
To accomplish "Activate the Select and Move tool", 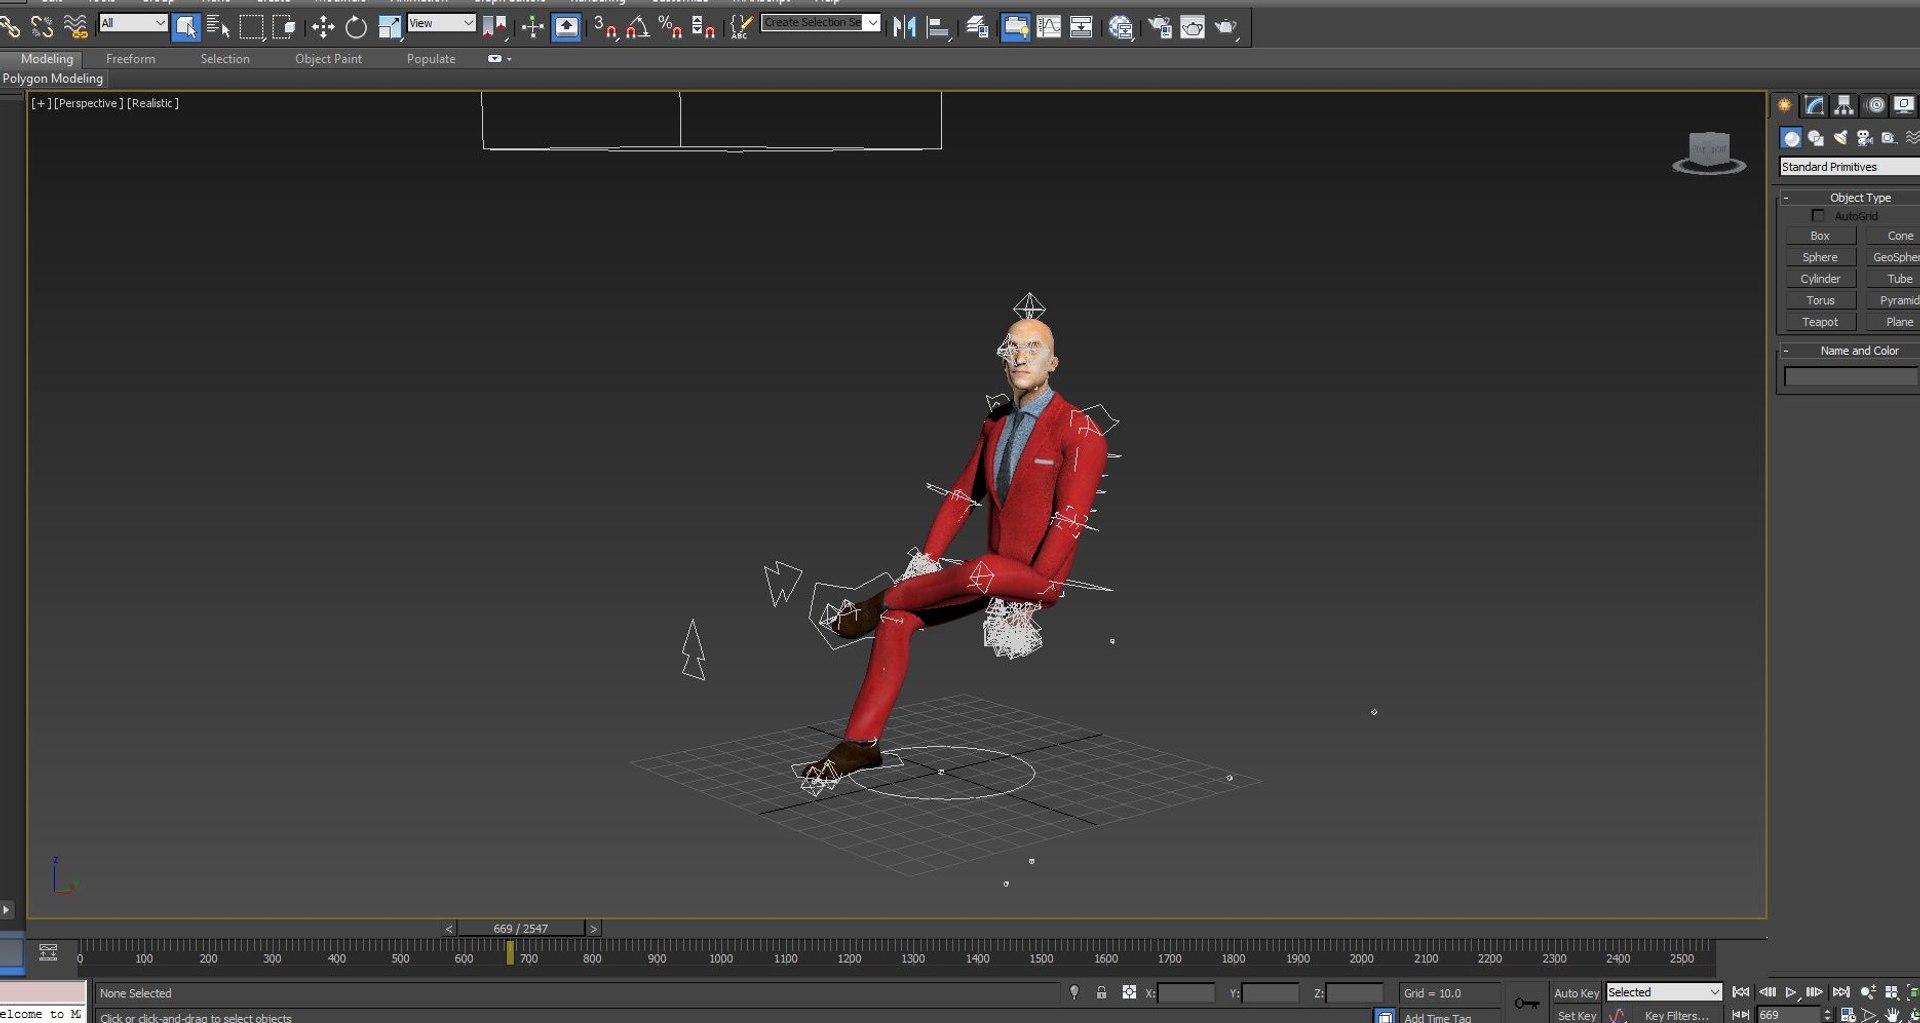I will [x=323, y=27].
